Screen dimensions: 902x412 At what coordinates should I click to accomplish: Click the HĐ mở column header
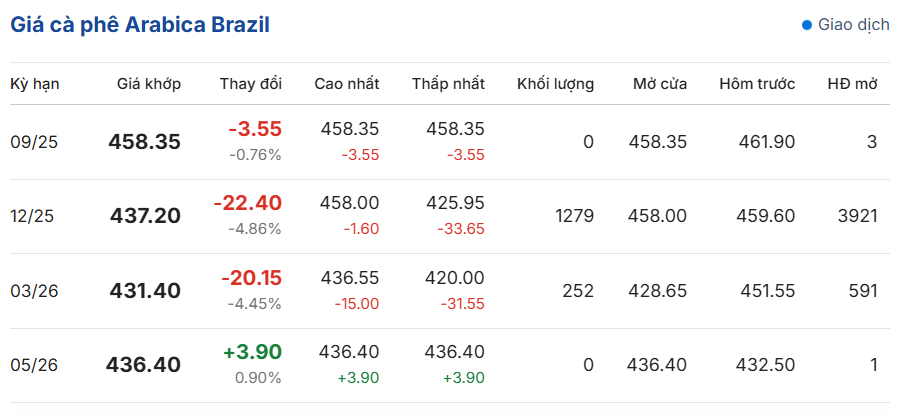pos(852,84)
